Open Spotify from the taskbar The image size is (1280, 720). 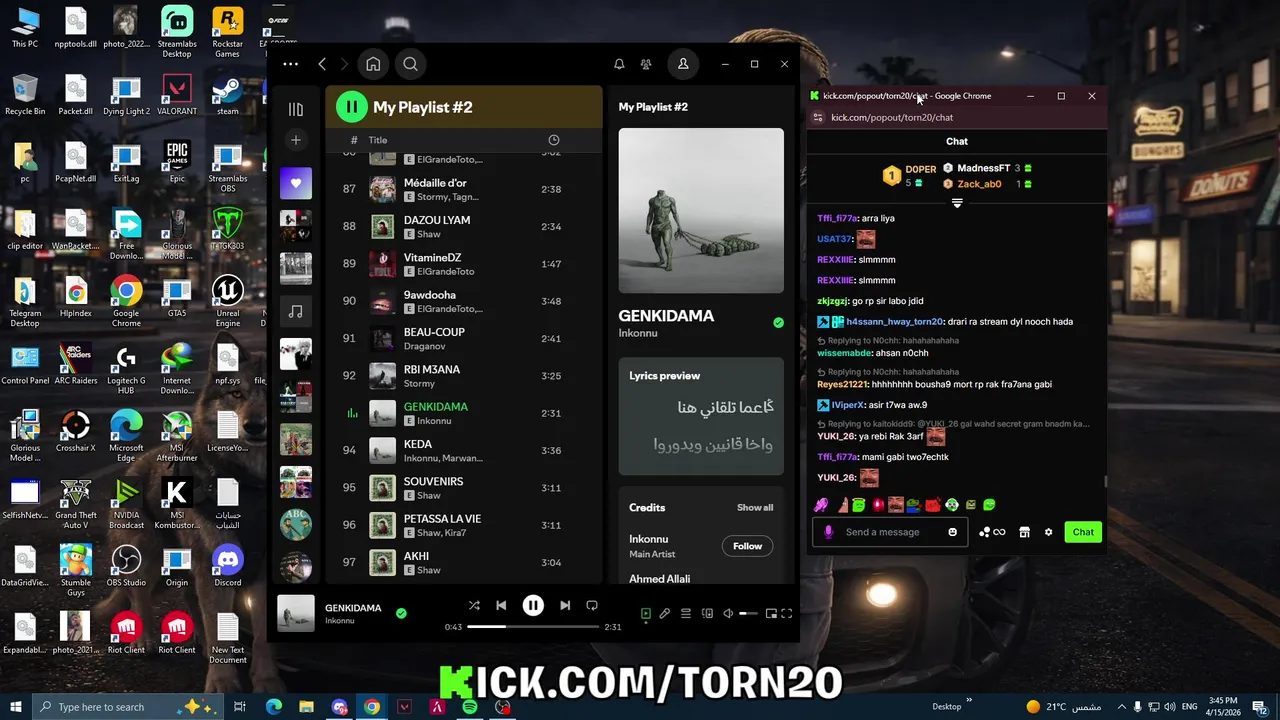pos(470,707)
